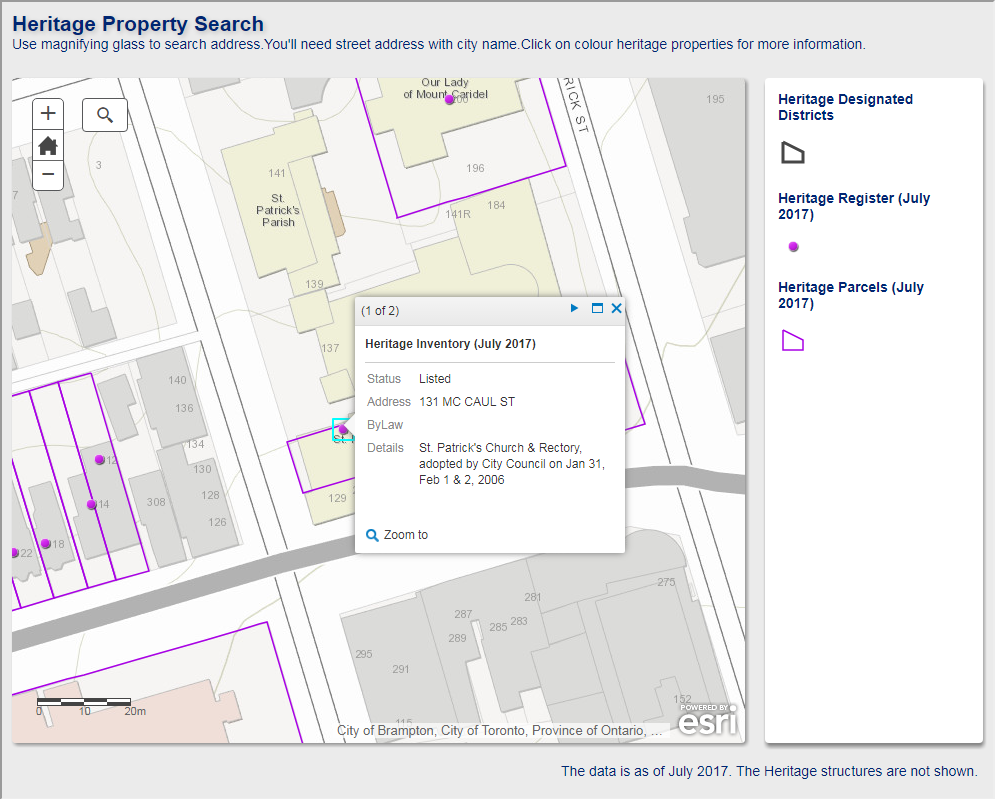Image resolution: width=995 pixels, height=799 pixels.
Task: Click the St. Patrick's Parish building label
Action: point(278,210)
